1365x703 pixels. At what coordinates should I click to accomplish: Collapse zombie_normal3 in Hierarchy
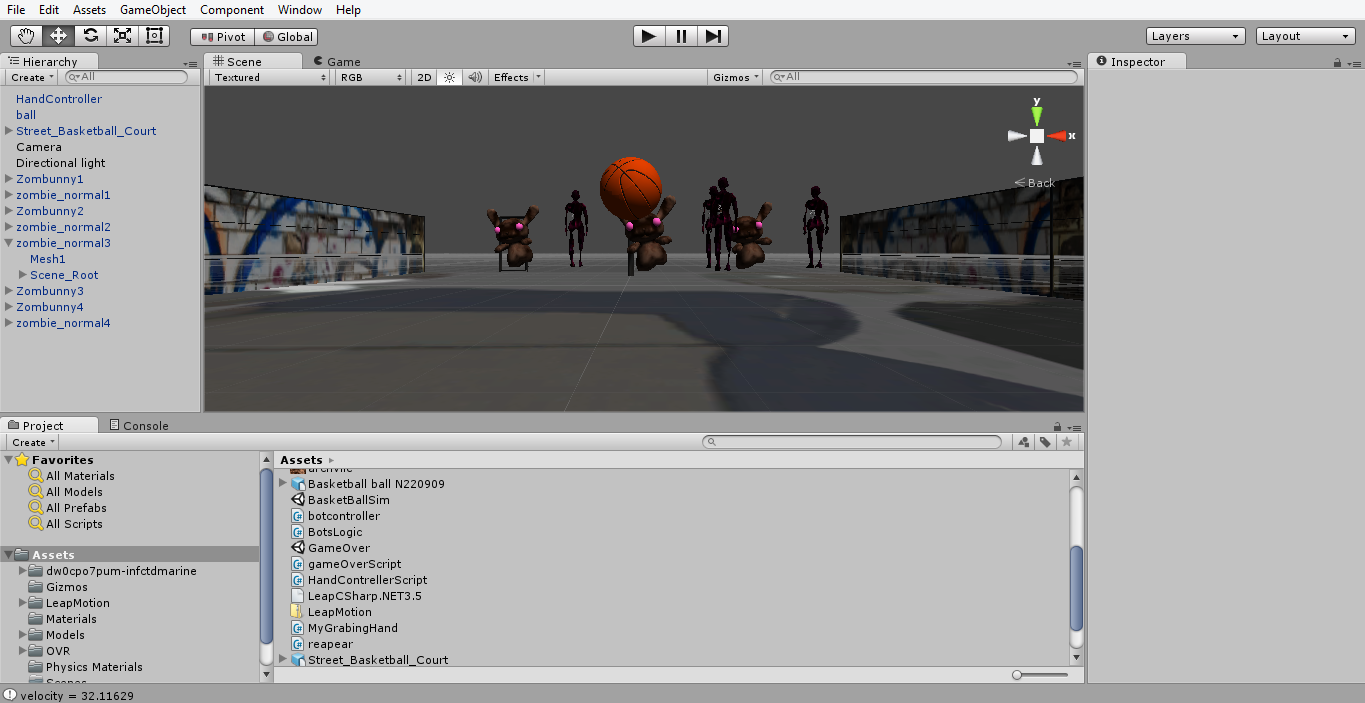click(x=9, y=243)
